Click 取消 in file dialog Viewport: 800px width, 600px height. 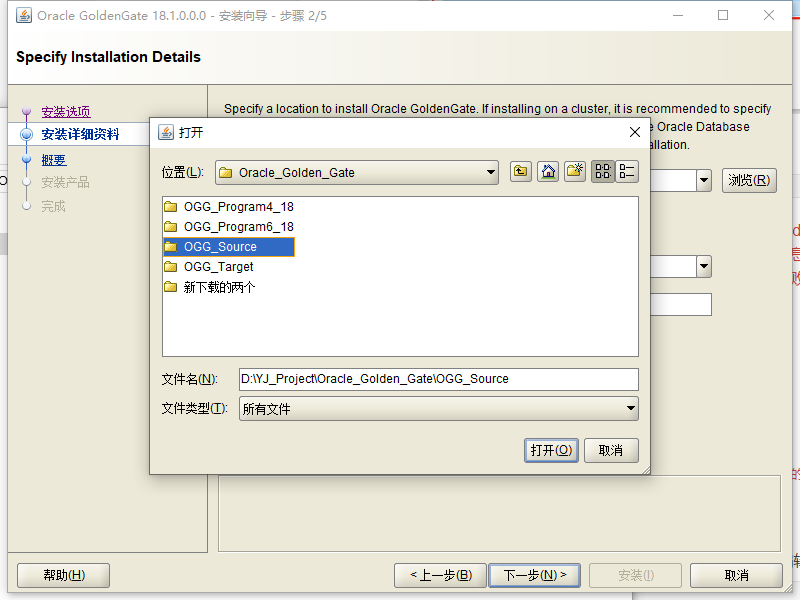coord(611,451)
